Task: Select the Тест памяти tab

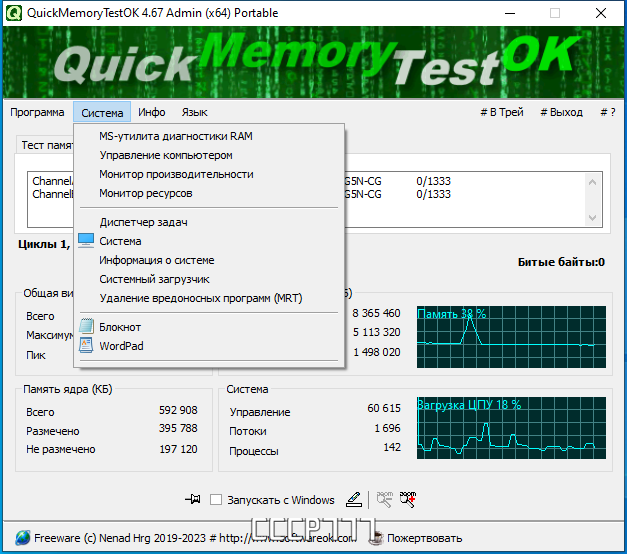Action: click(x=45, y=145)
